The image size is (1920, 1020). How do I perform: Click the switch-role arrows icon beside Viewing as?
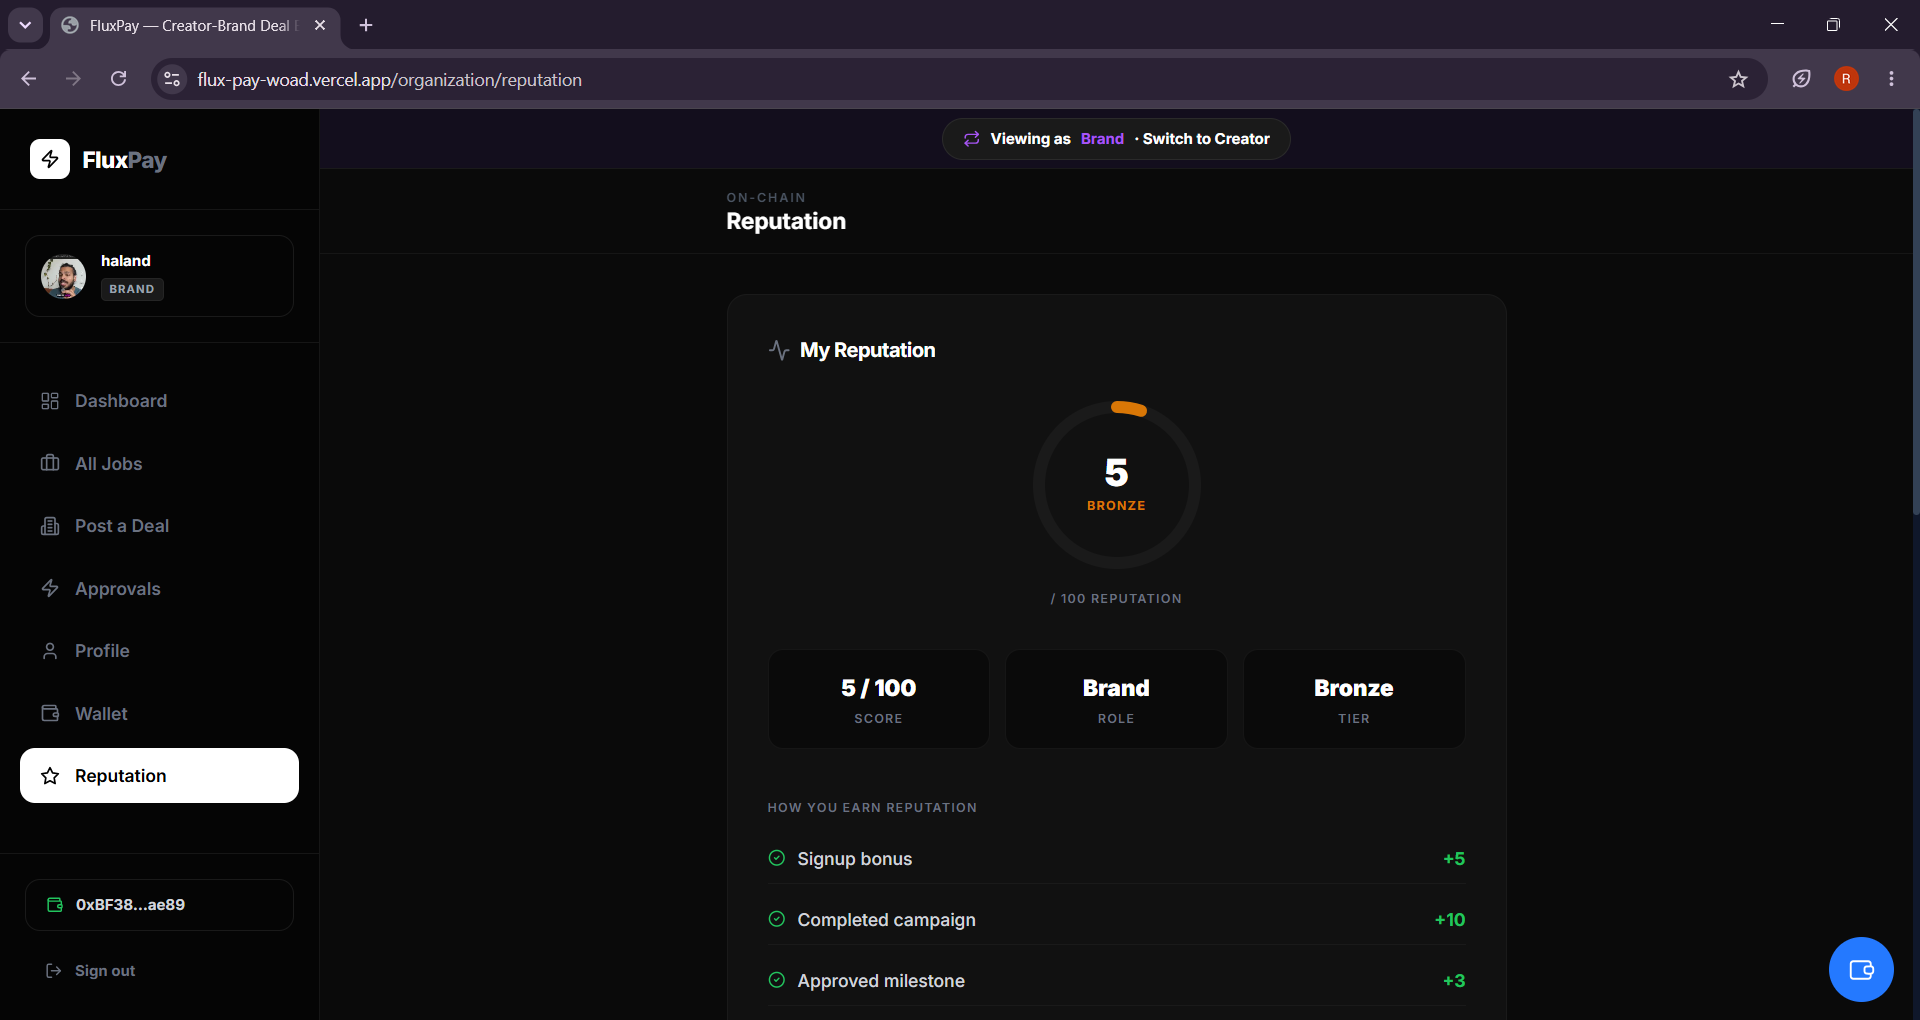point(972,139)
